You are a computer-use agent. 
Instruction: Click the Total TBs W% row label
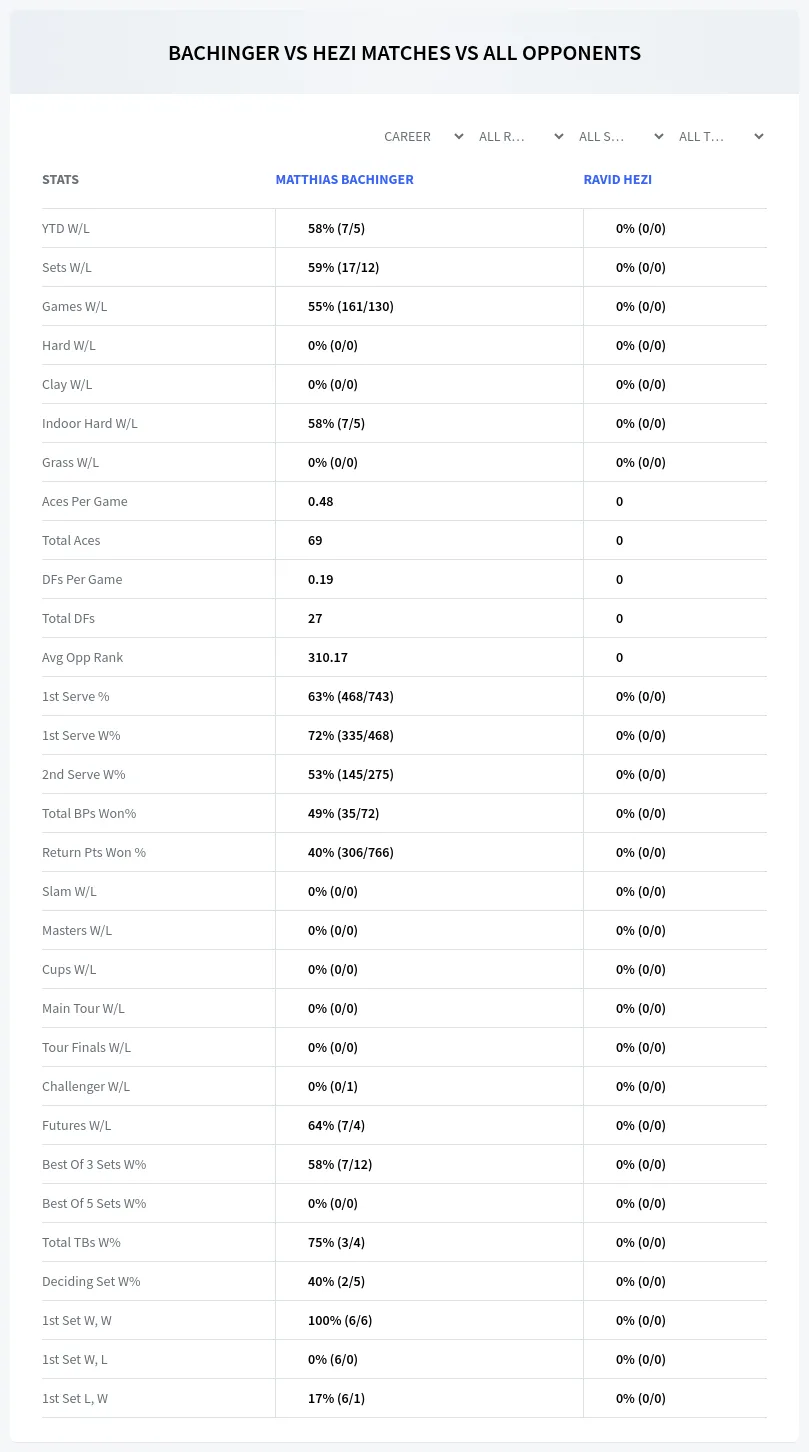[x=81, y=1242]
